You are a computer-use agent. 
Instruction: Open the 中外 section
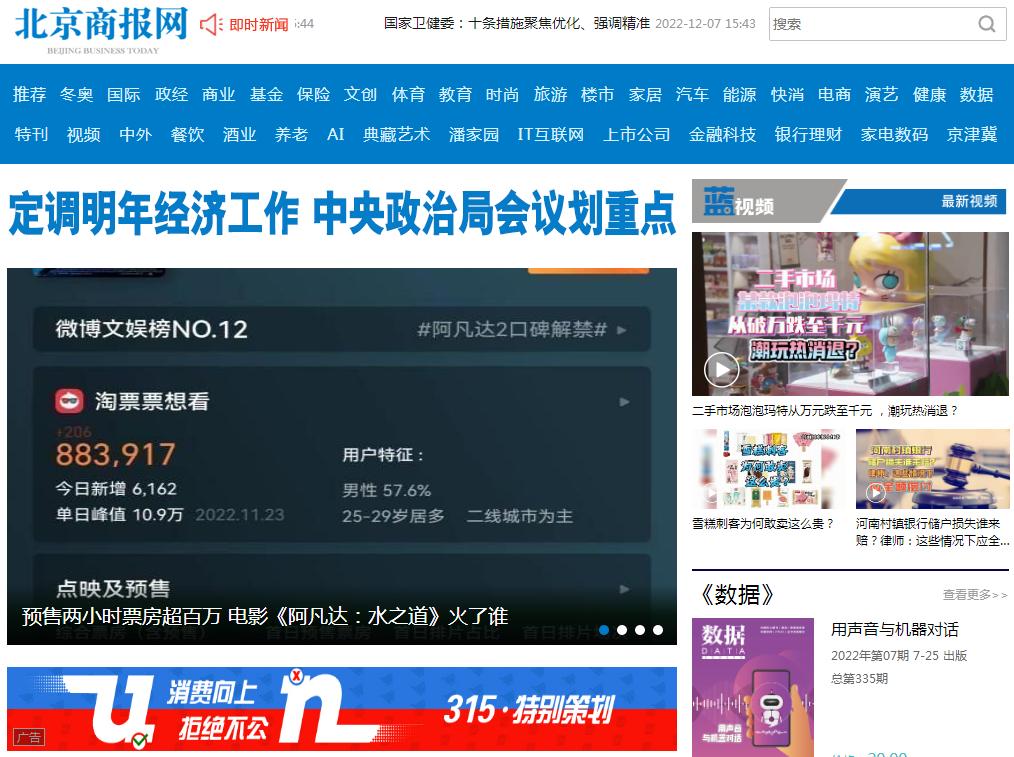135,134
